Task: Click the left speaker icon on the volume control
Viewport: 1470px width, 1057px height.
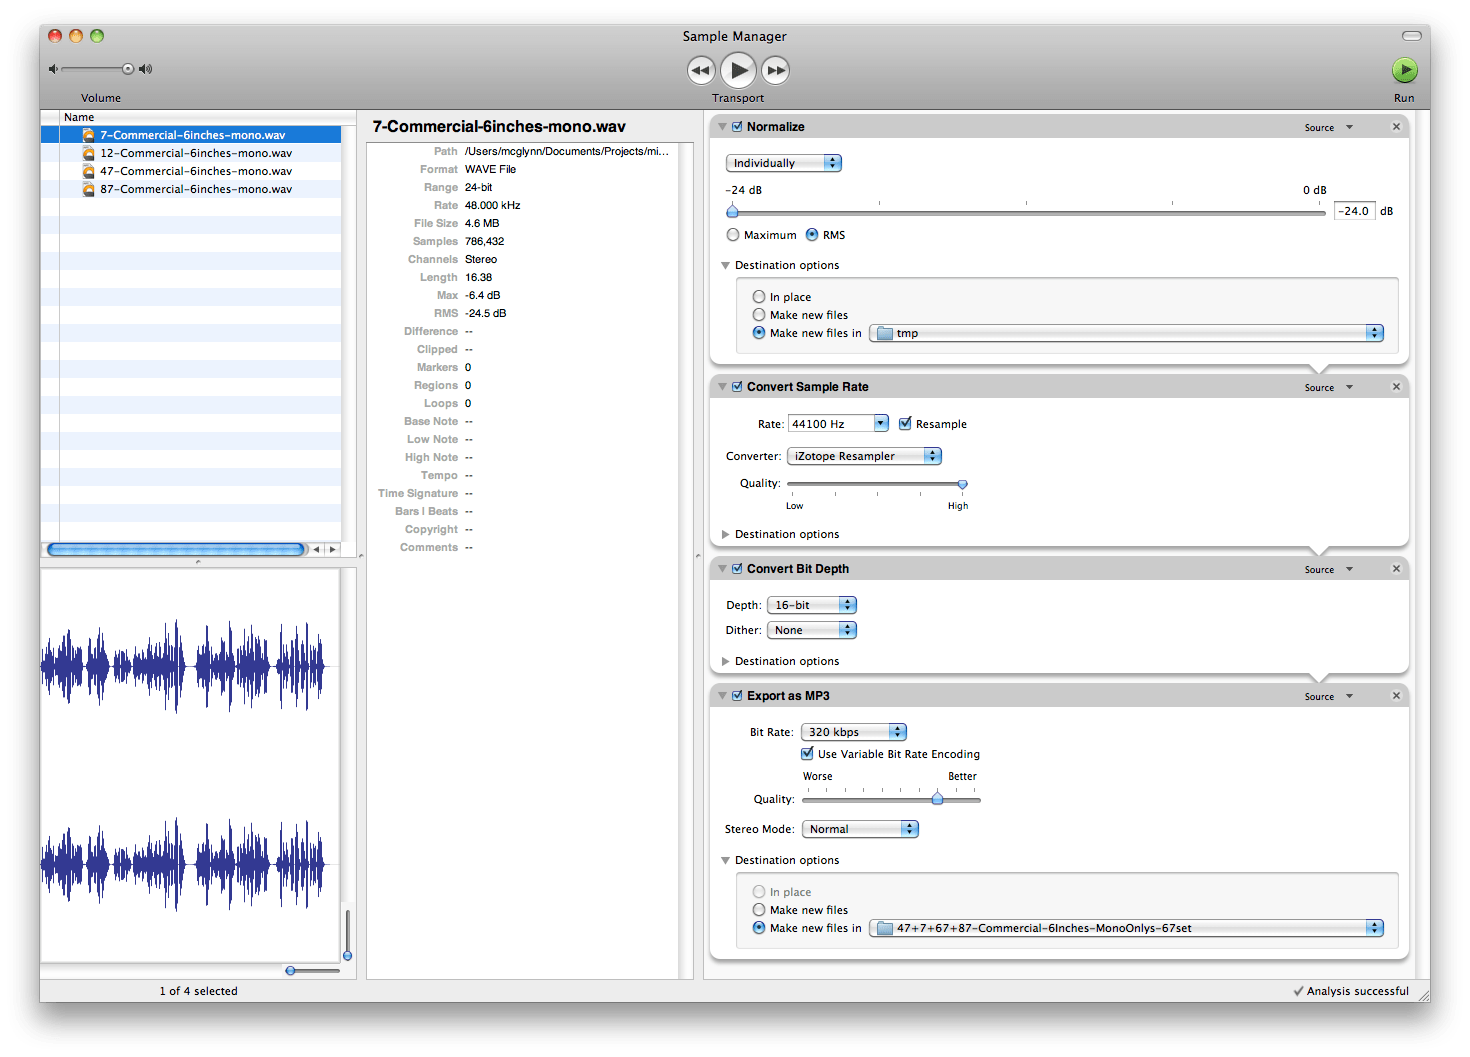Action: pyautogui.click(x=52, y=68)
